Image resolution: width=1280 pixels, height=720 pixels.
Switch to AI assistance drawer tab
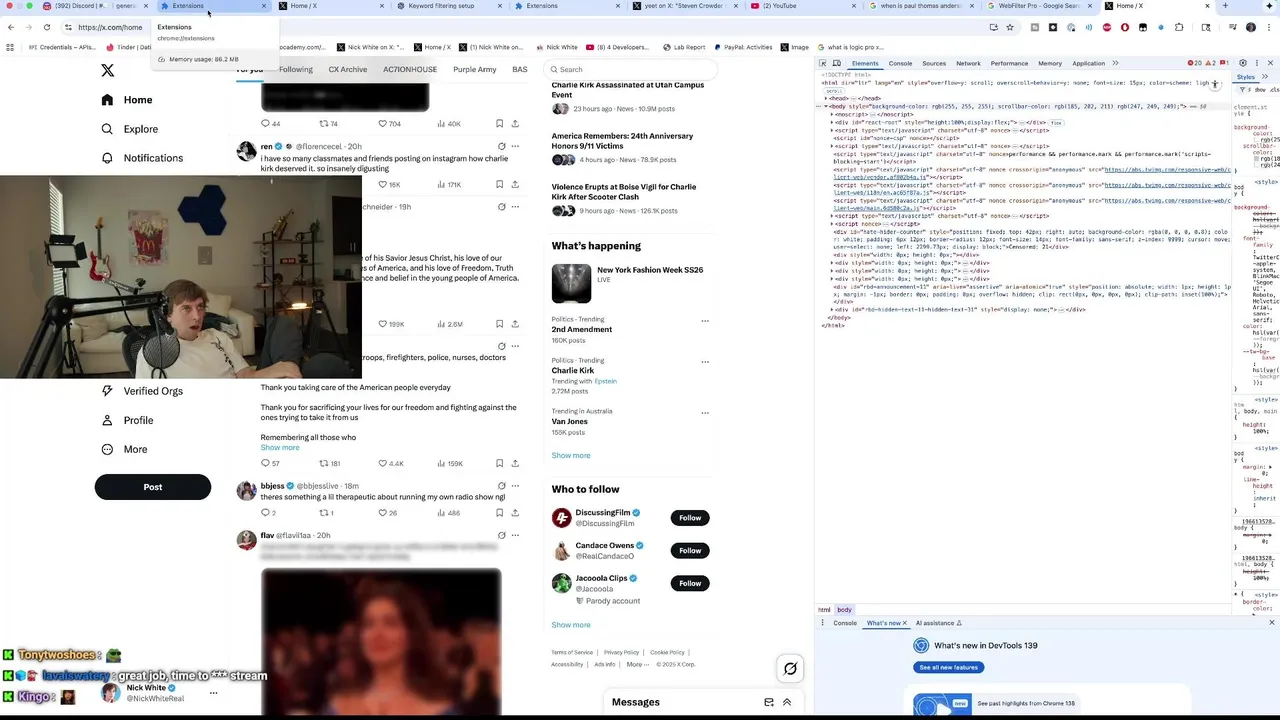[938, 623]
